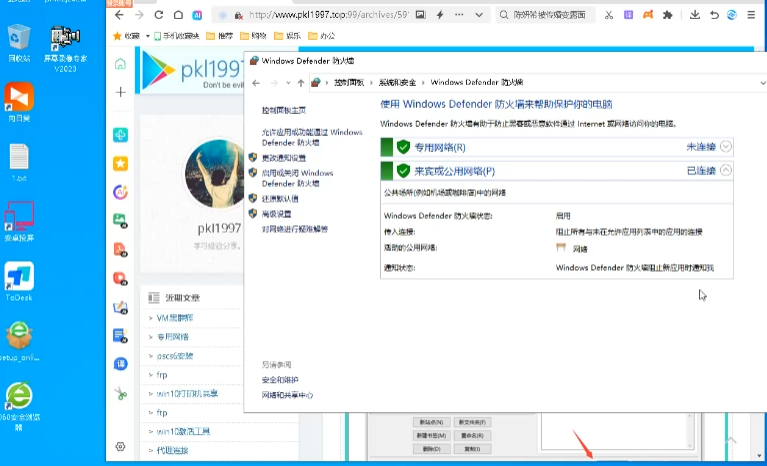
Task: Click 控制面板 in the breadcrumb path
Action: [349, 83]
